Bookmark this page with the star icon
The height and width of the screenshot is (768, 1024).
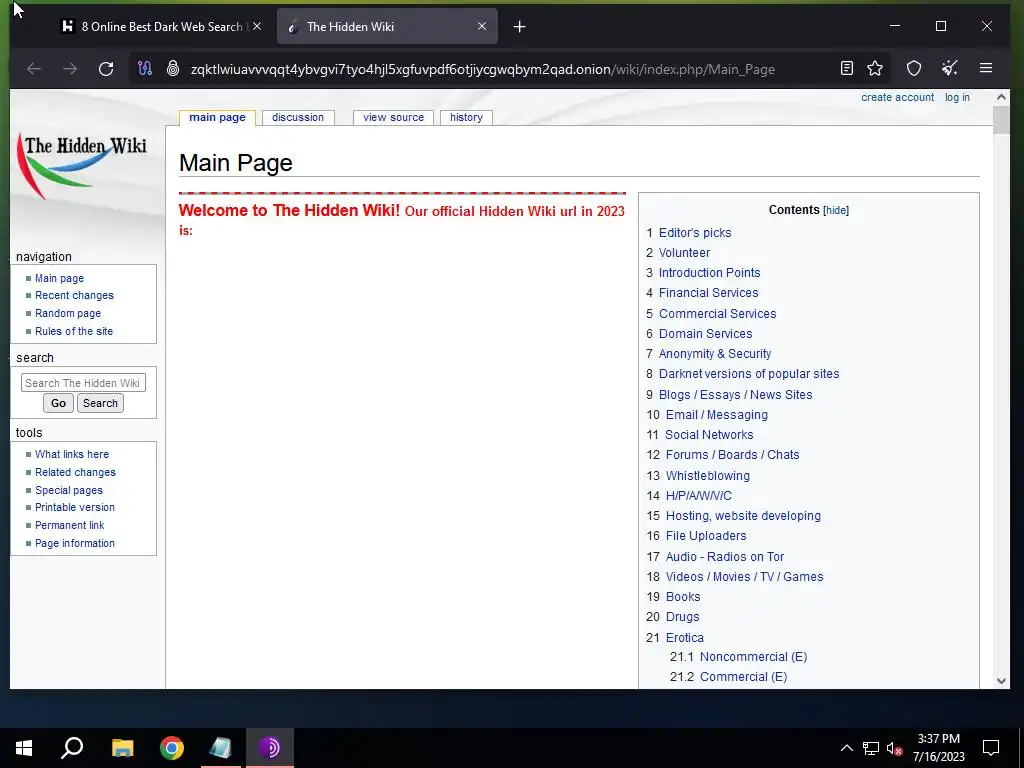[875, 69]
